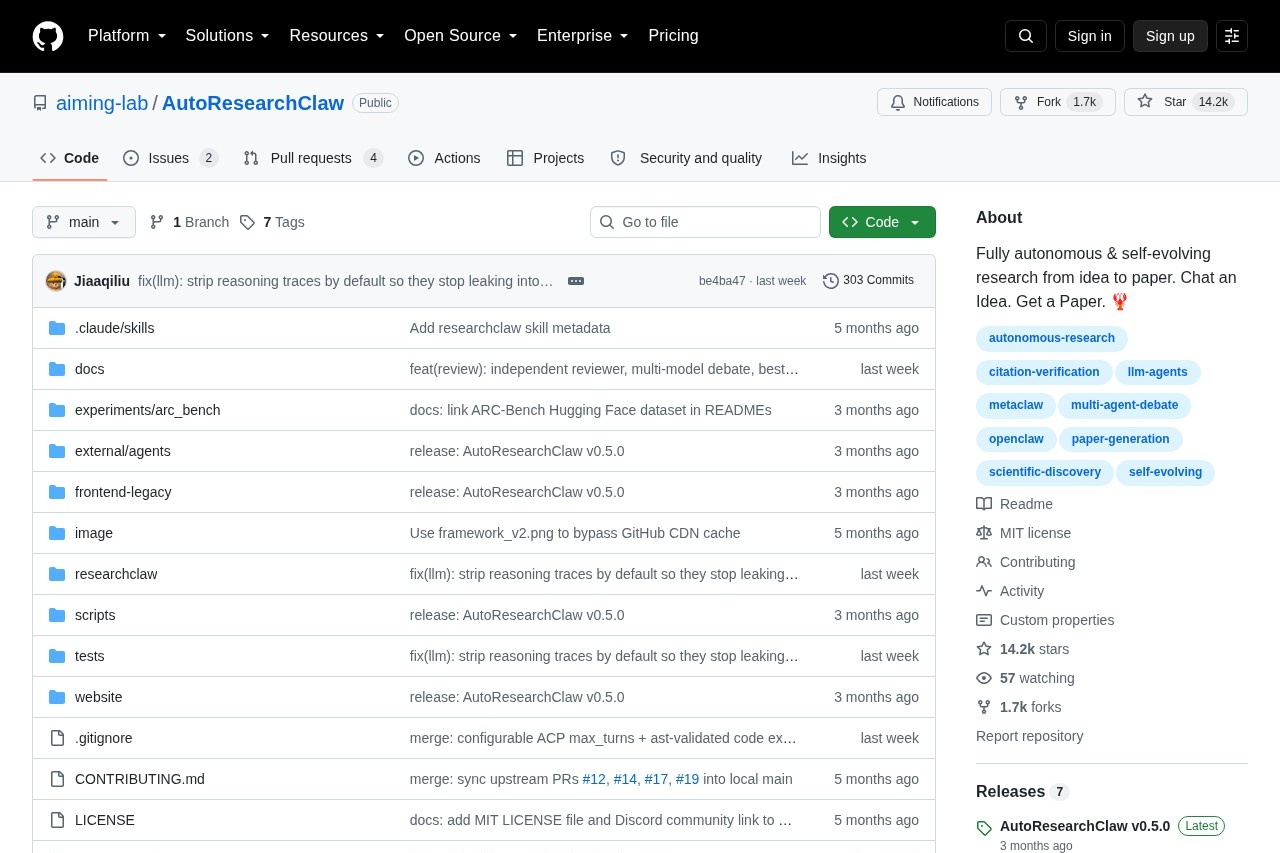Open the main branch selector dropdown
Screen dimensions: 1280x853
point(84,222)
